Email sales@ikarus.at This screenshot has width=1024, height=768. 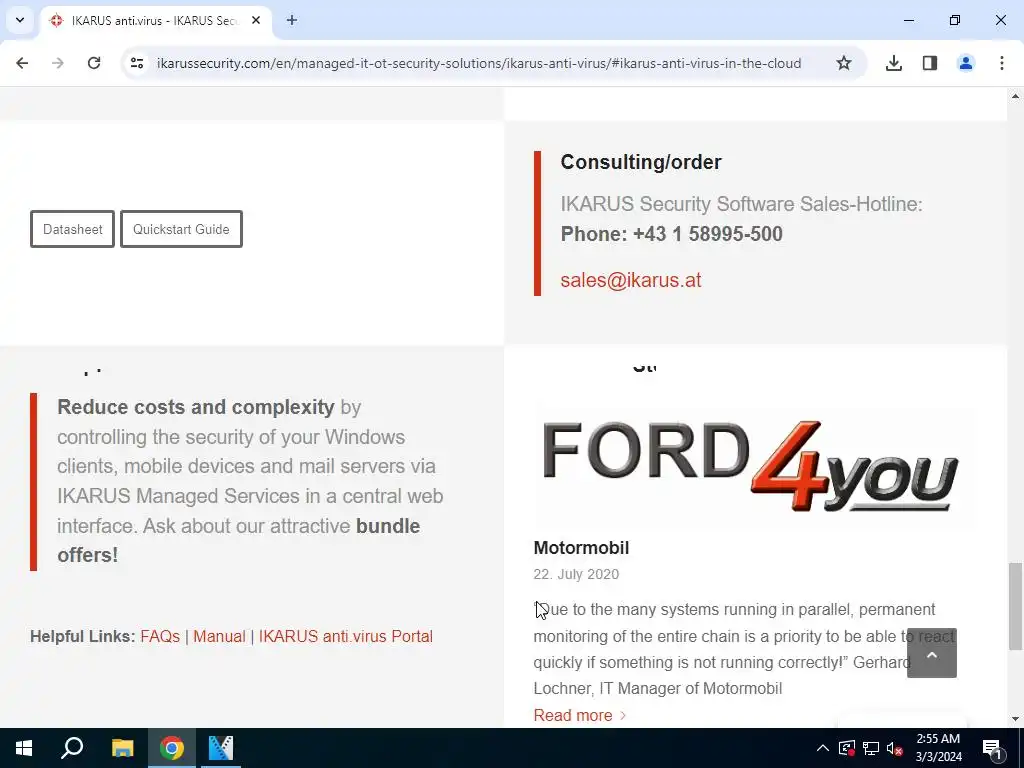(x=631, y=280)
